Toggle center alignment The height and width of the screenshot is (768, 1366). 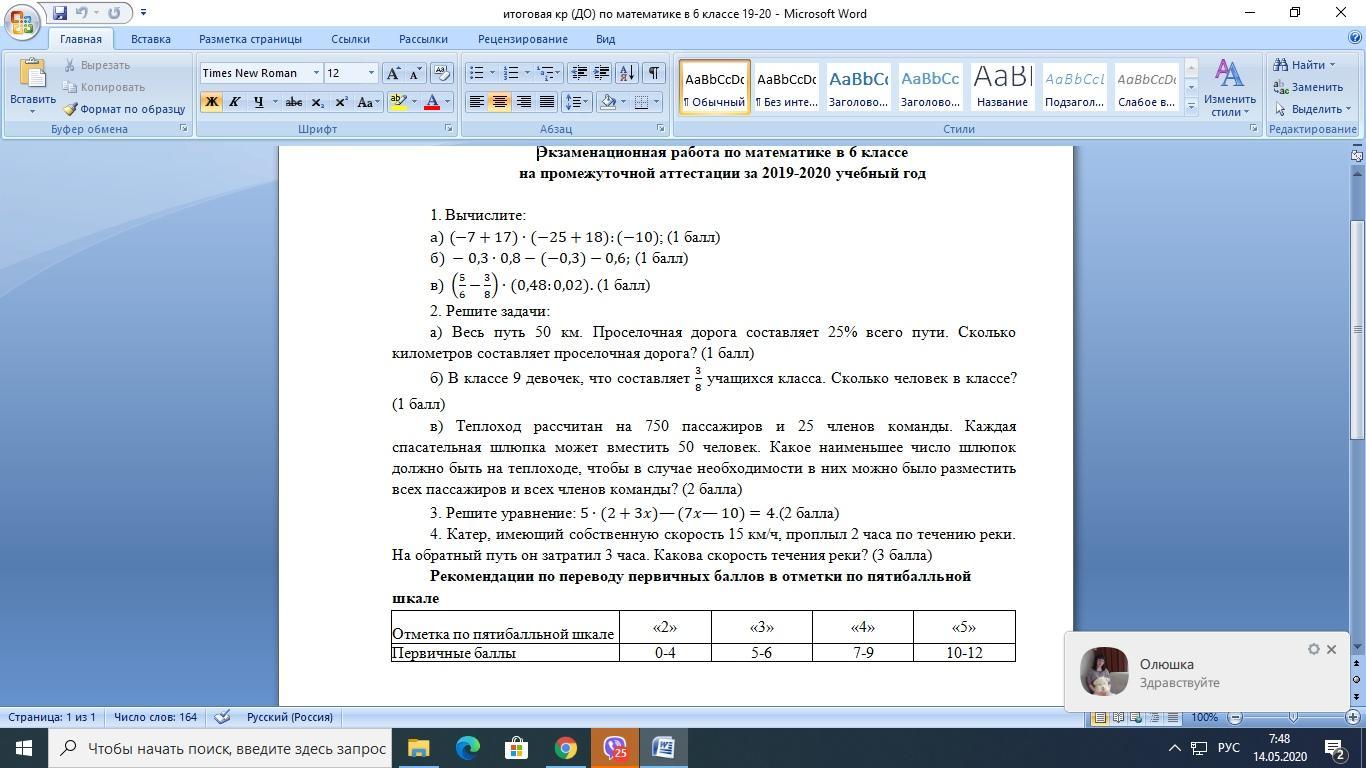click(500, 102)
